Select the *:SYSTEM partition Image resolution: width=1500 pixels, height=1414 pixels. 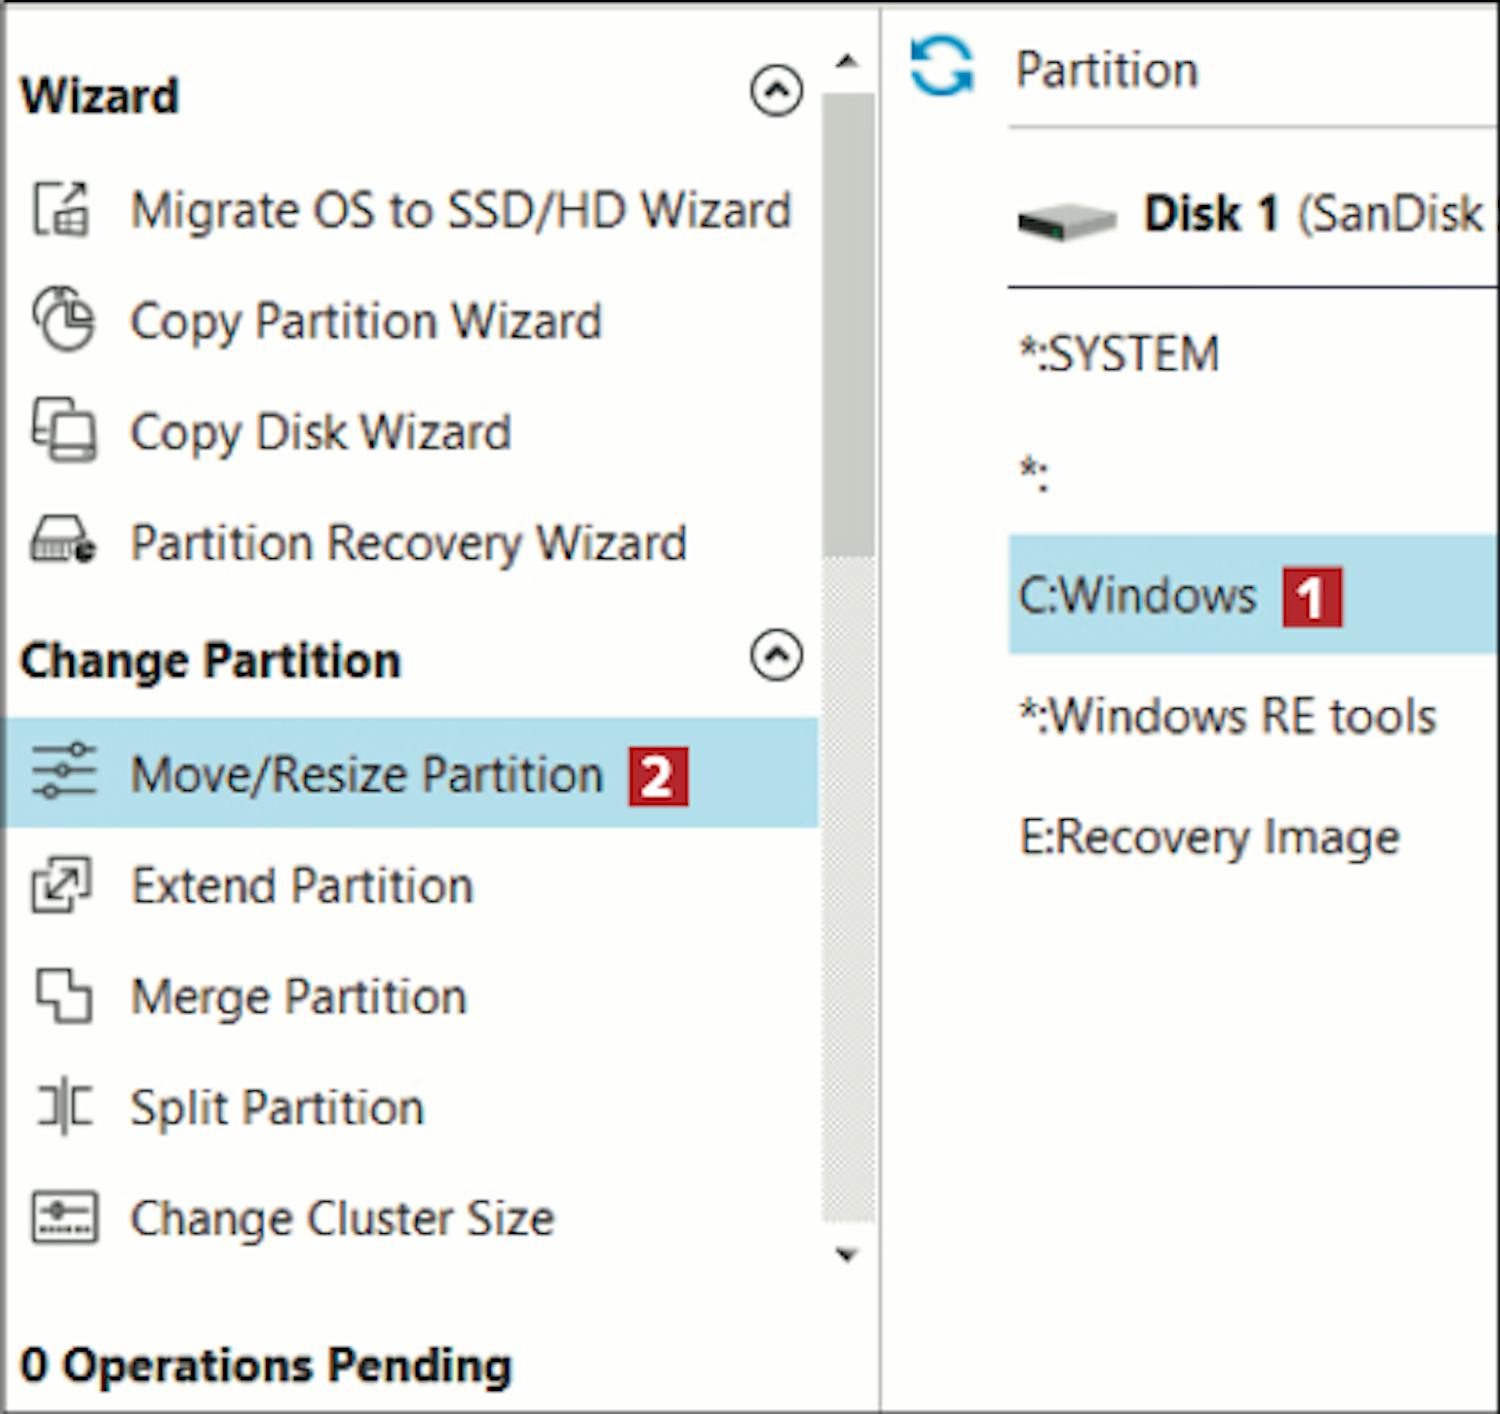pos(1119,354)
